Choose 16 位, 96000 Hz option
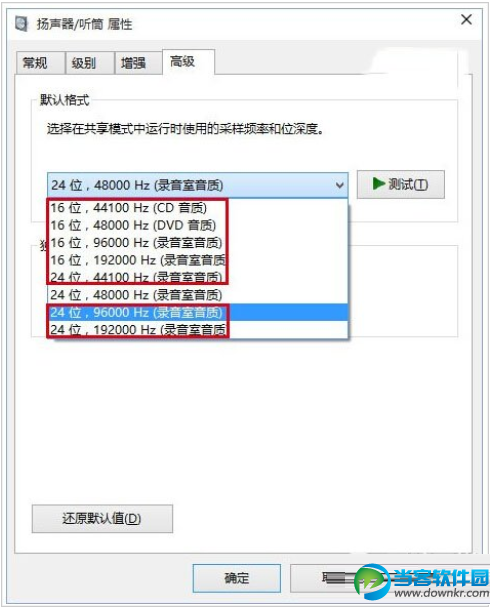 (x=197, y=242)
